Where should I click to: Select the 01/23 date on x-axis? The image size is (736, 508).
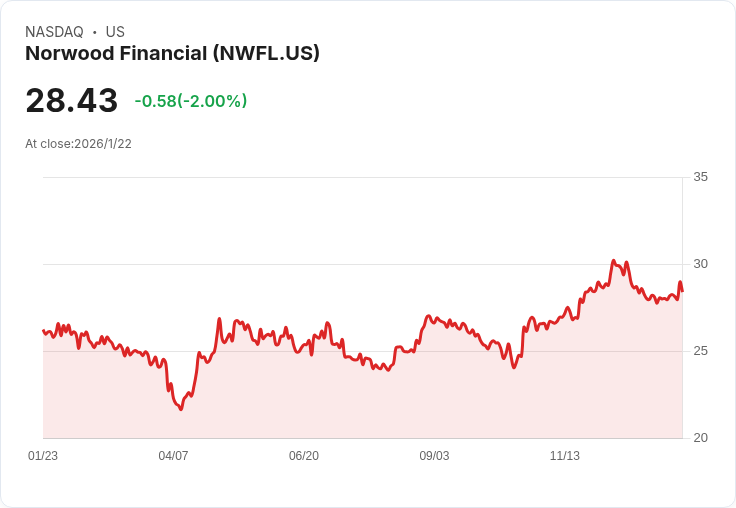pyautogui.click(x=43, y=456)
